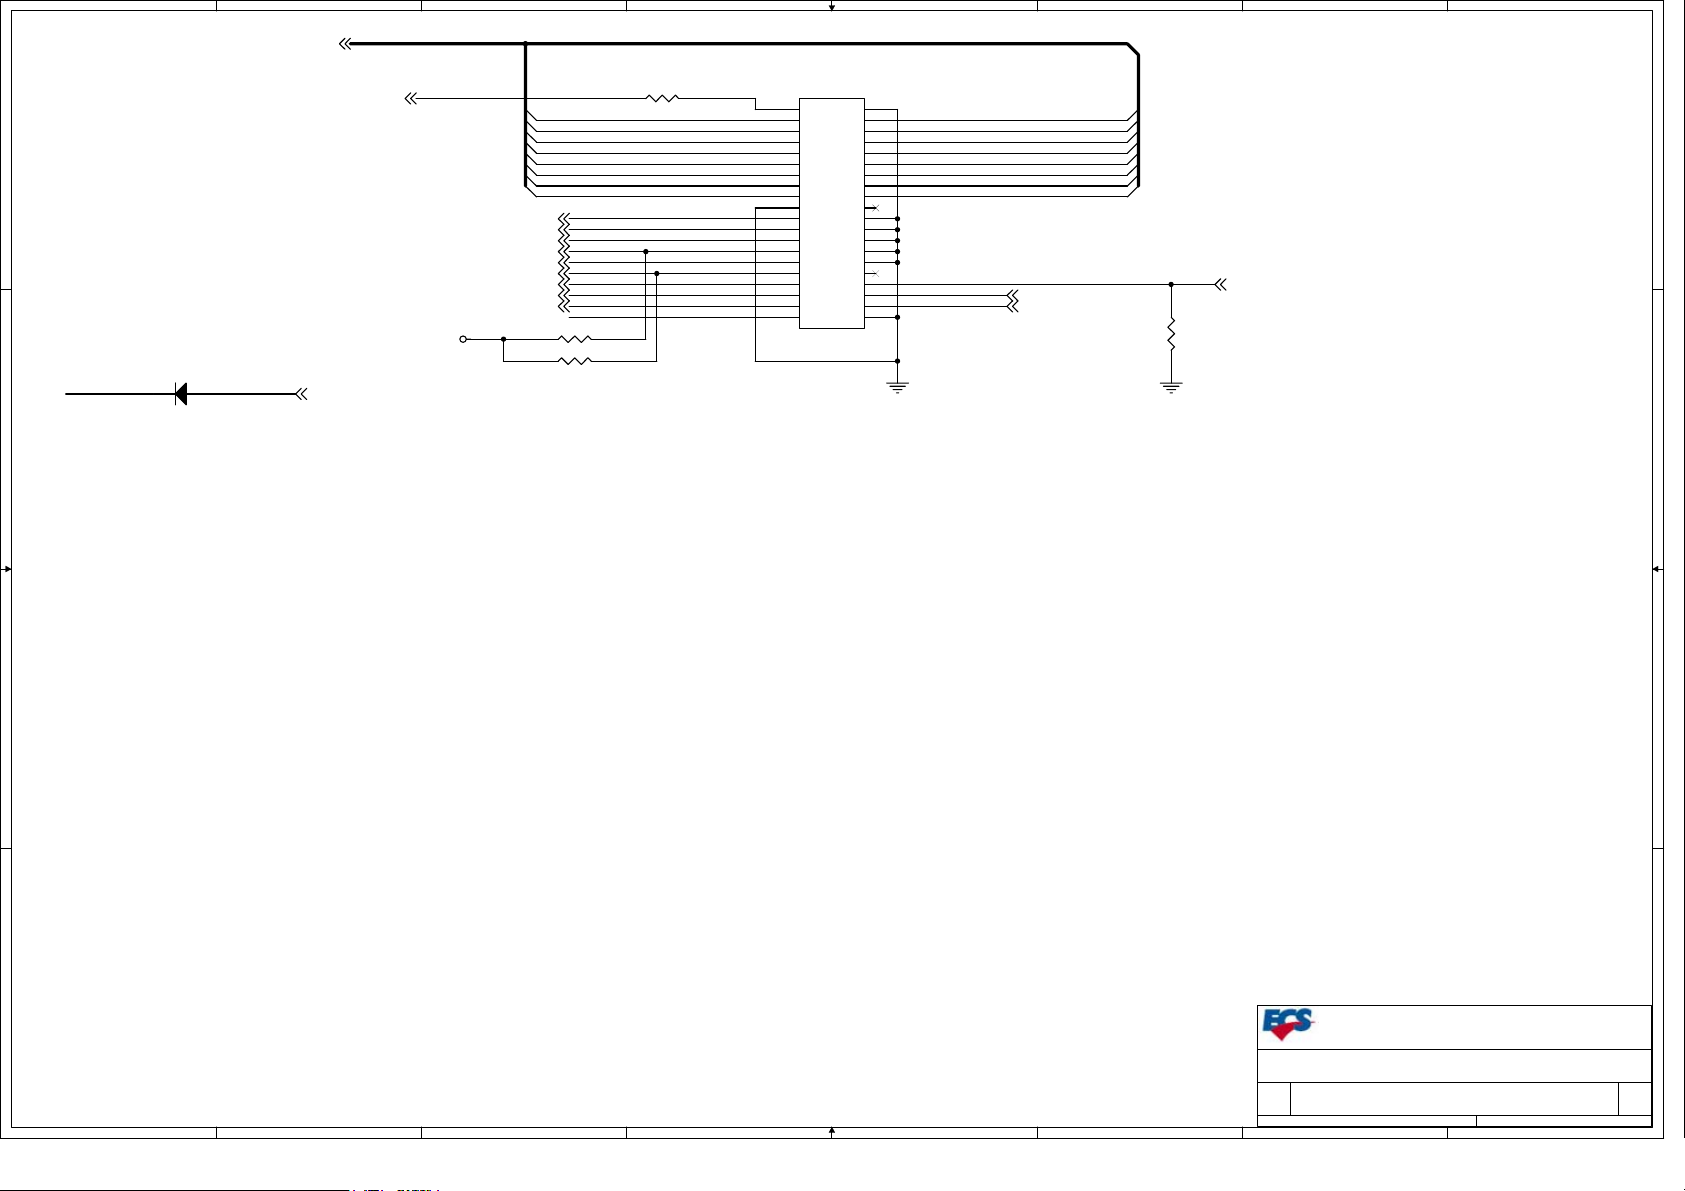The width and height of the screenshot is (1685, 1191).
Task: Select the vertical pull-down resistor at far right
Action: coord(1171,334)
